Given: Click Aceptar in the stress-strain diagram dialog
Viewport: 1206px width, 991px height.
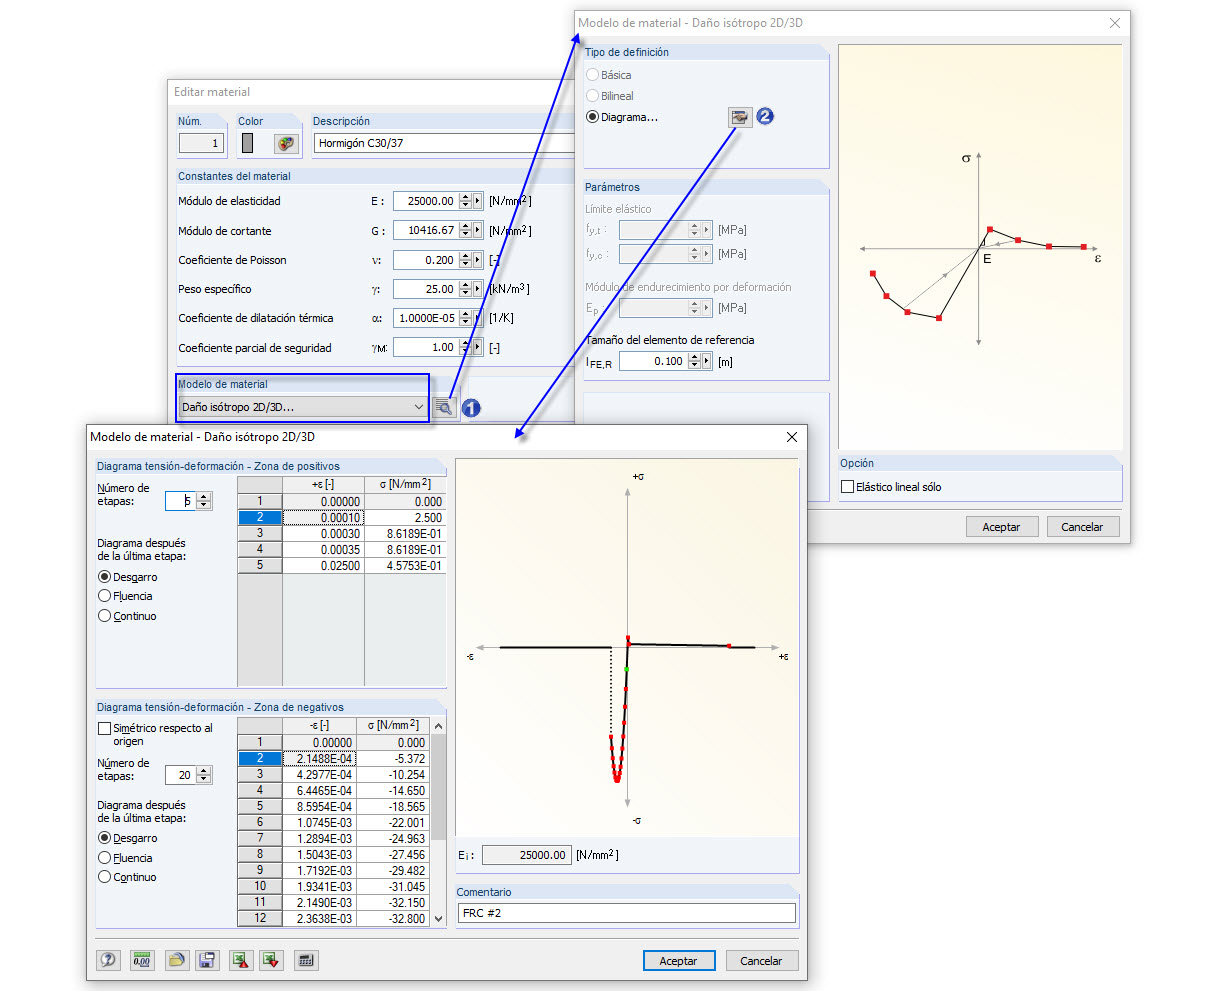Looking at the screenshot, I should (x=678, y=961).
